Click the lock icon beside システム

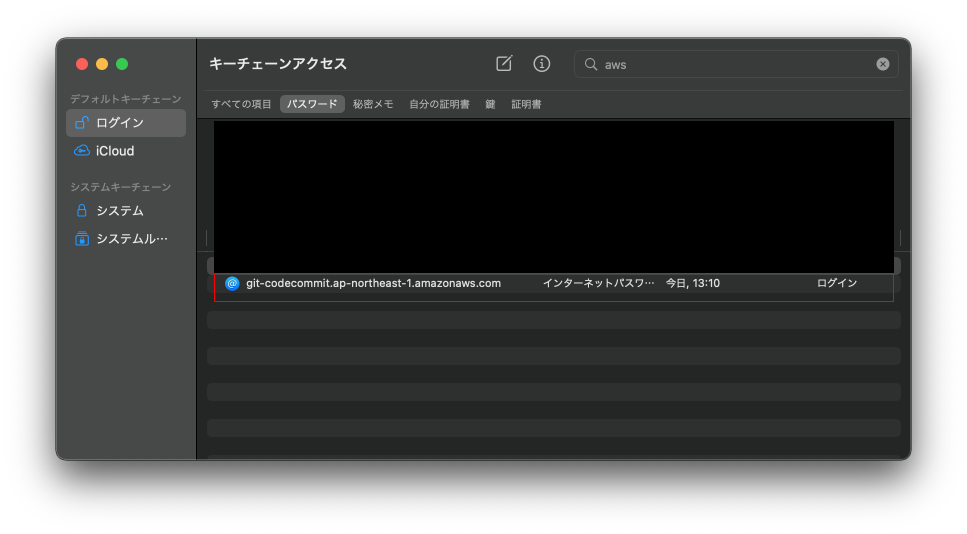tap(81, 210)
